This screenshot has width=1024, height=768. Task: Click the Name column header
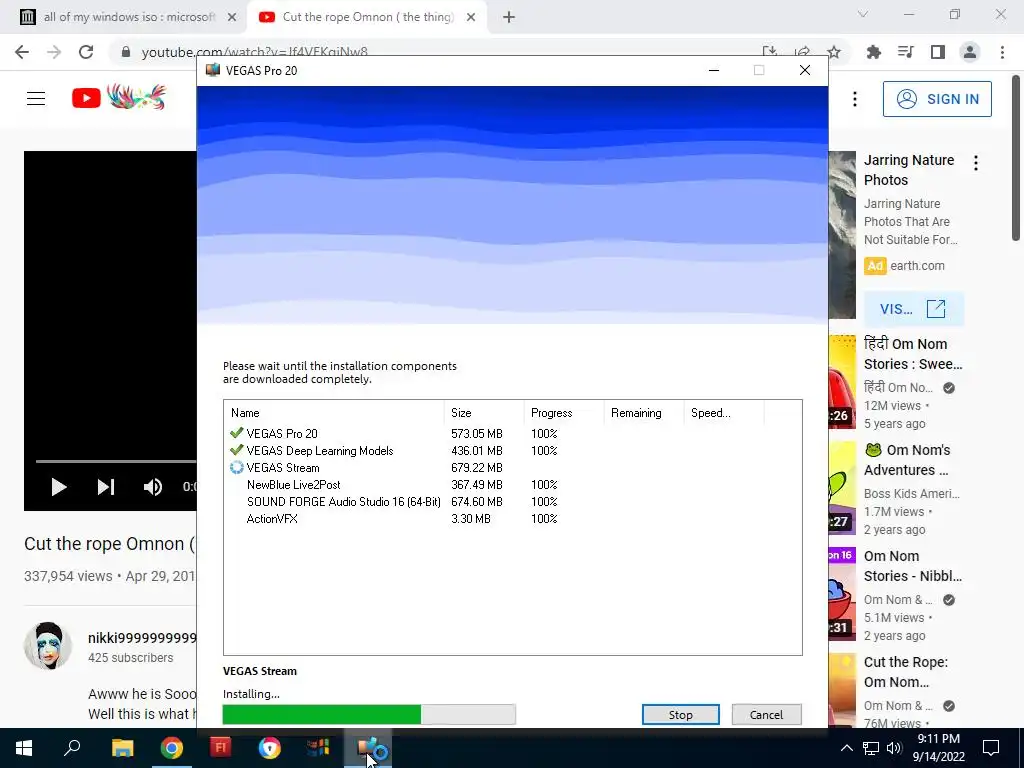tap(334, 413)
